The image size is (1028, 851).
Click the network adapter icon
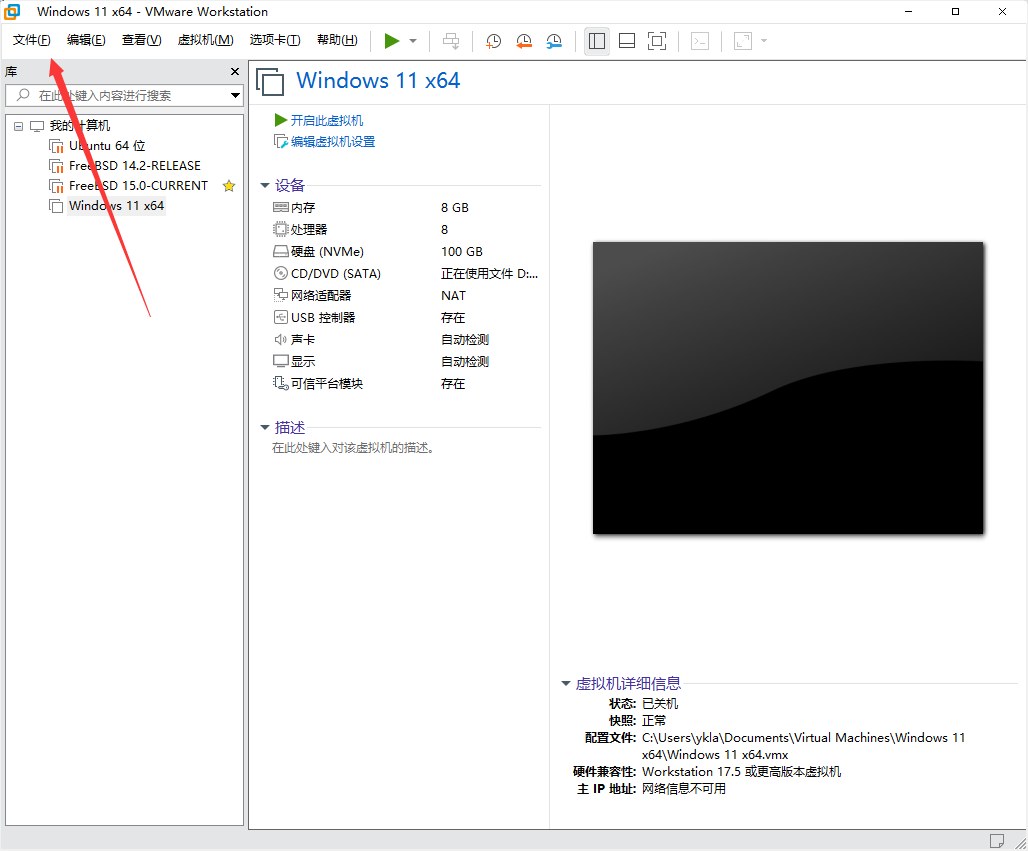click(281, 294)
